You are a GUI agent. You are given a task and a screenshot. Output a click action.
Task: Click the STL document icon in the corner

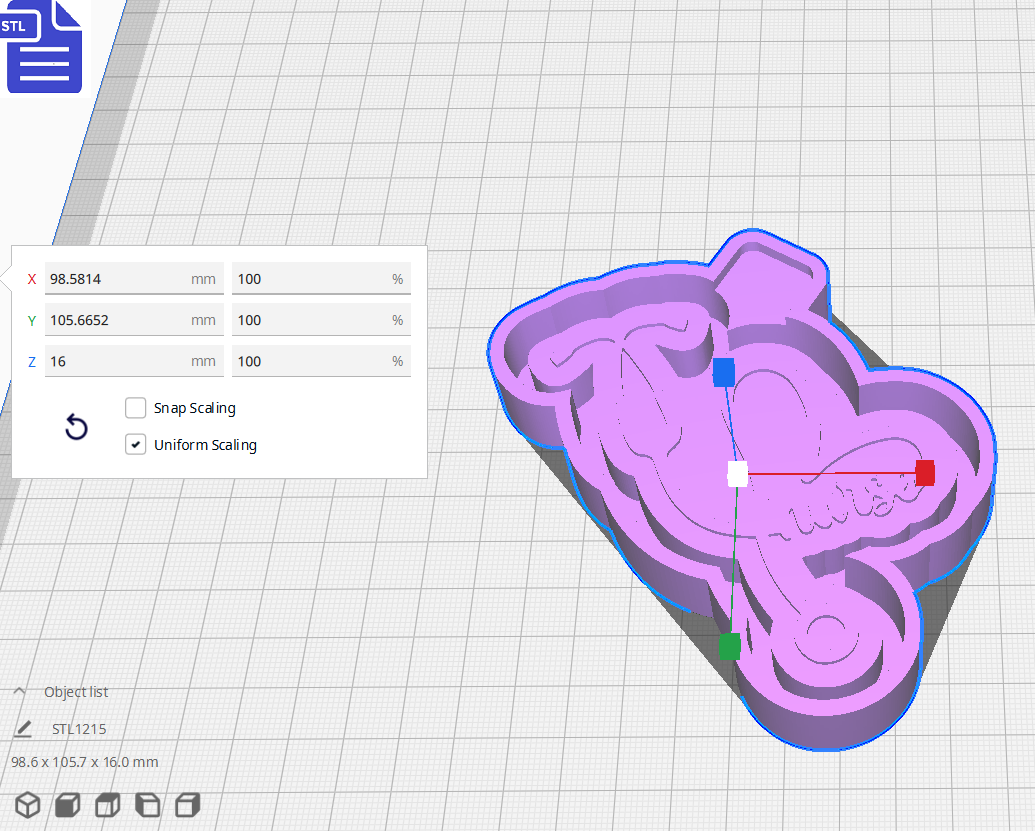(44, 47)
